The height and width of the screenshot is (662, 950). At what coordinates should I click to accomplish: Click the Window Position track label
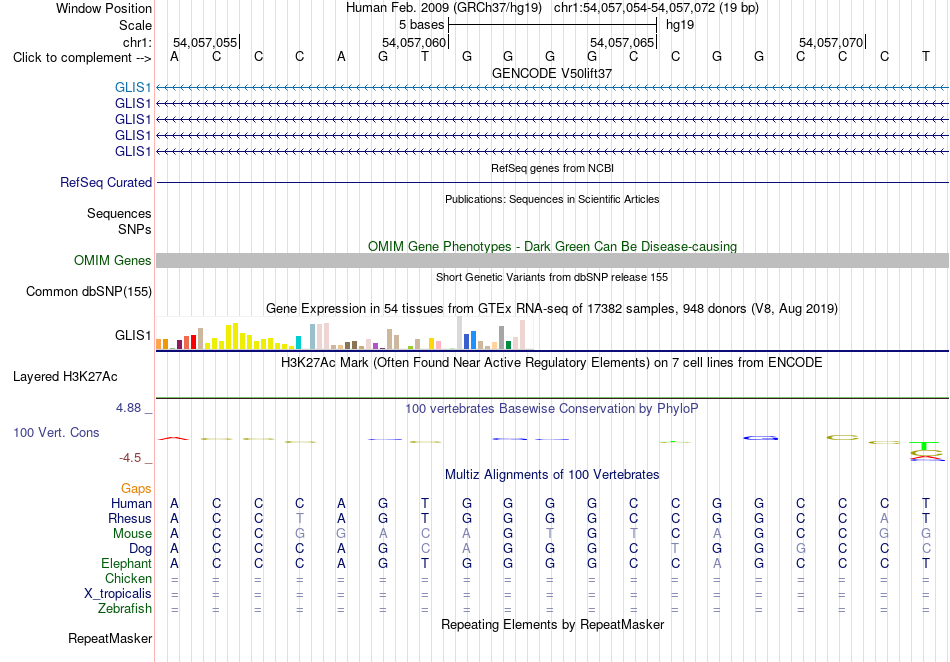click(104, 8)
